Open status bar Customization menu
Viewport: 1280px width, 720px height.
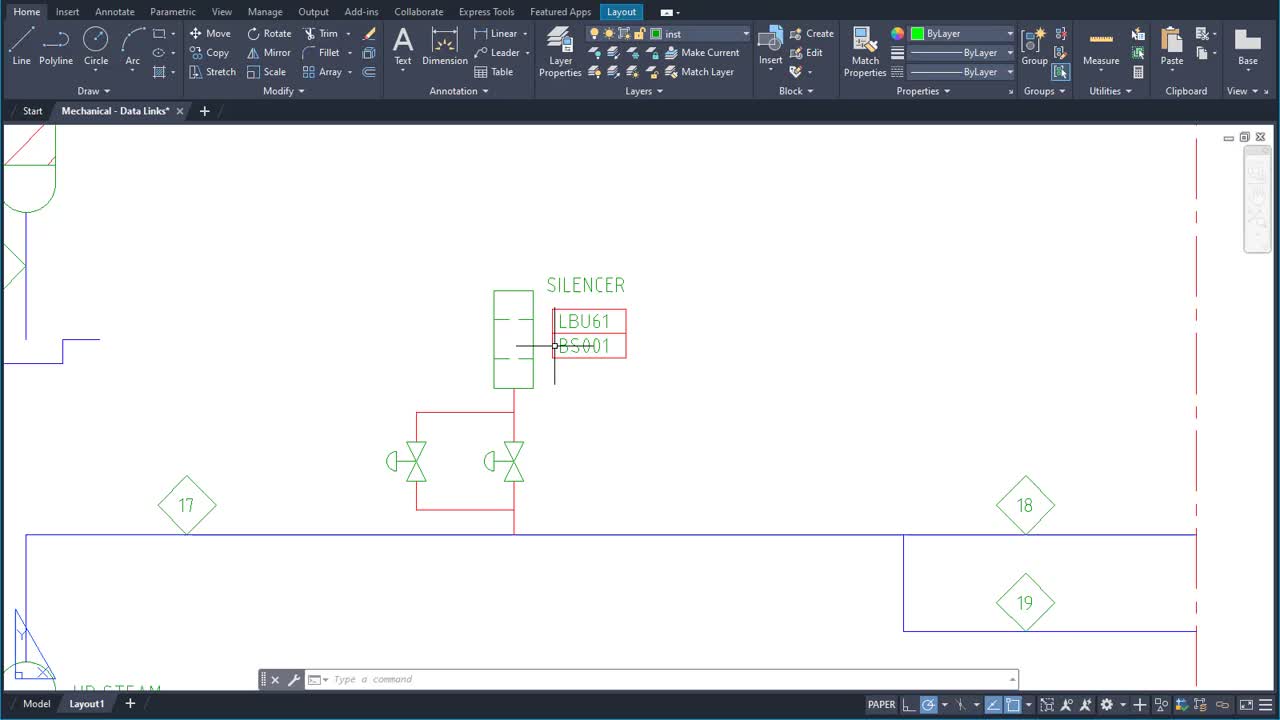point(1265,705)
